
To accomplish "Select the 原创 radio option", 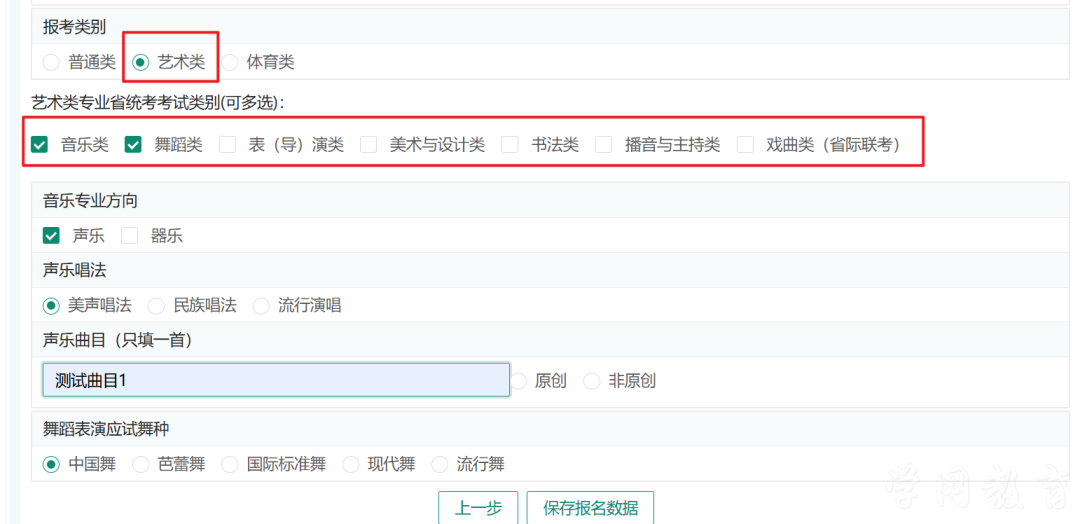I will tap(519, 381).
